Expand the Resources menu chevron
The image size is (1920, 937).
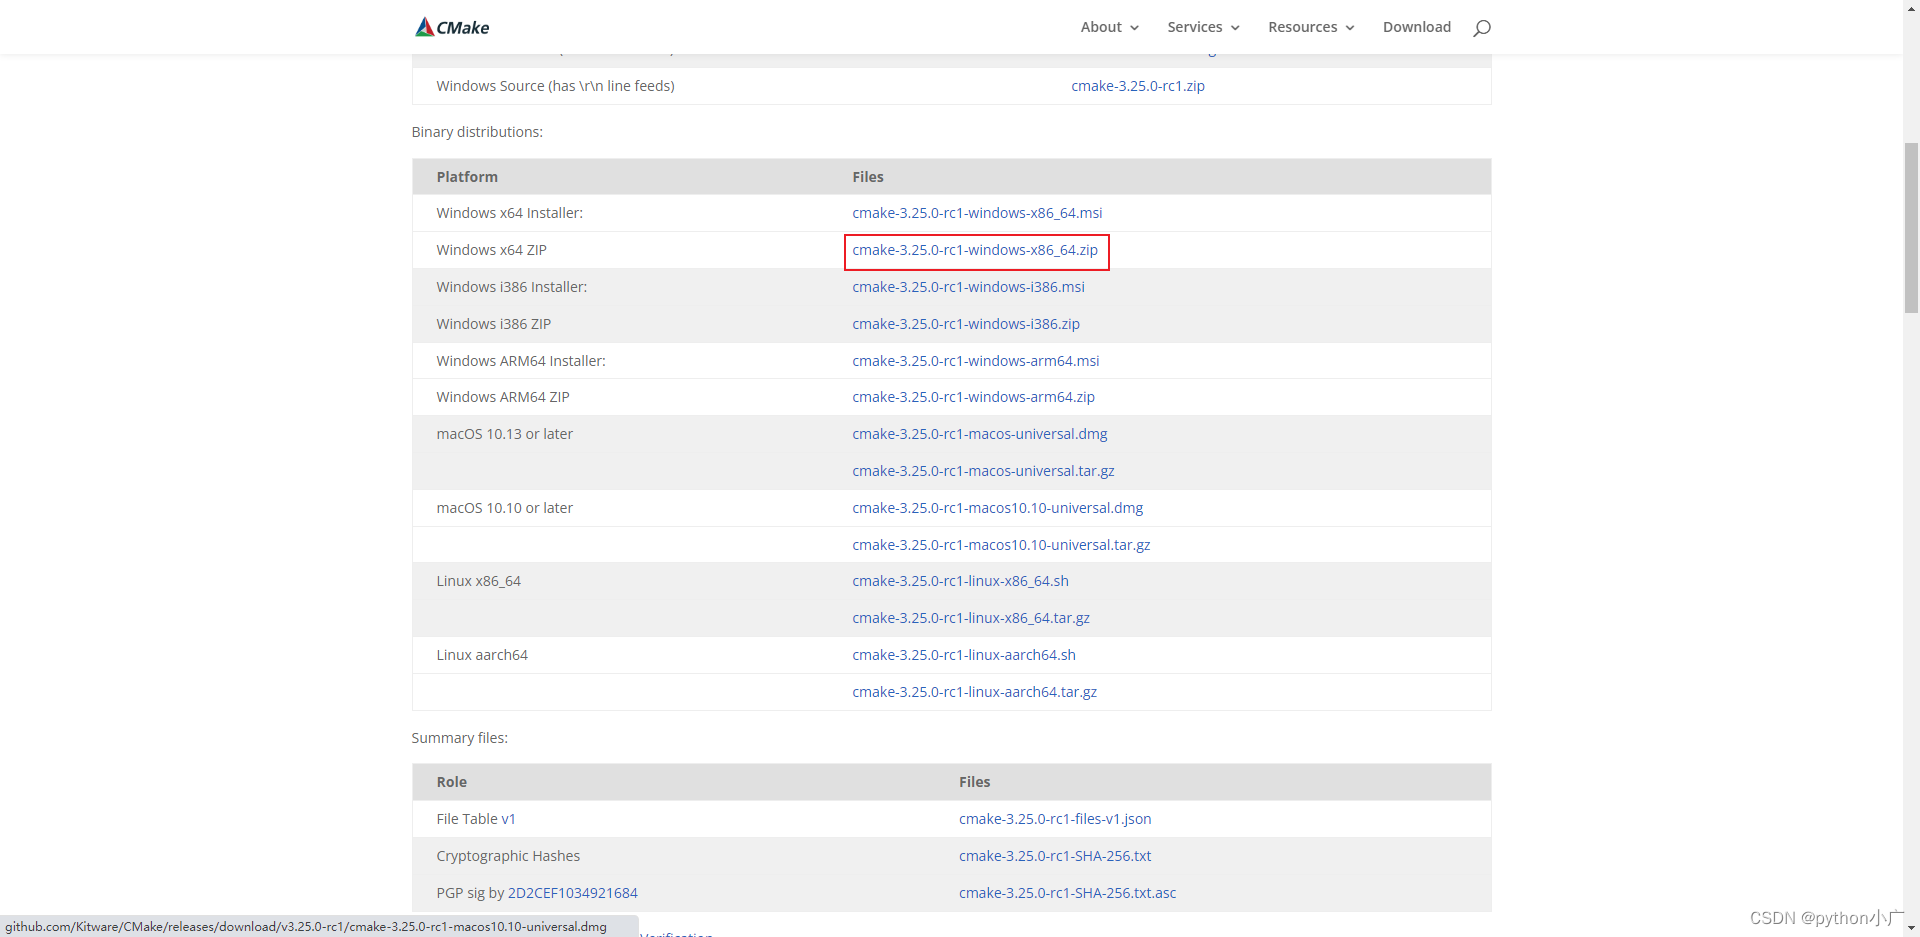coord(1350,28)
